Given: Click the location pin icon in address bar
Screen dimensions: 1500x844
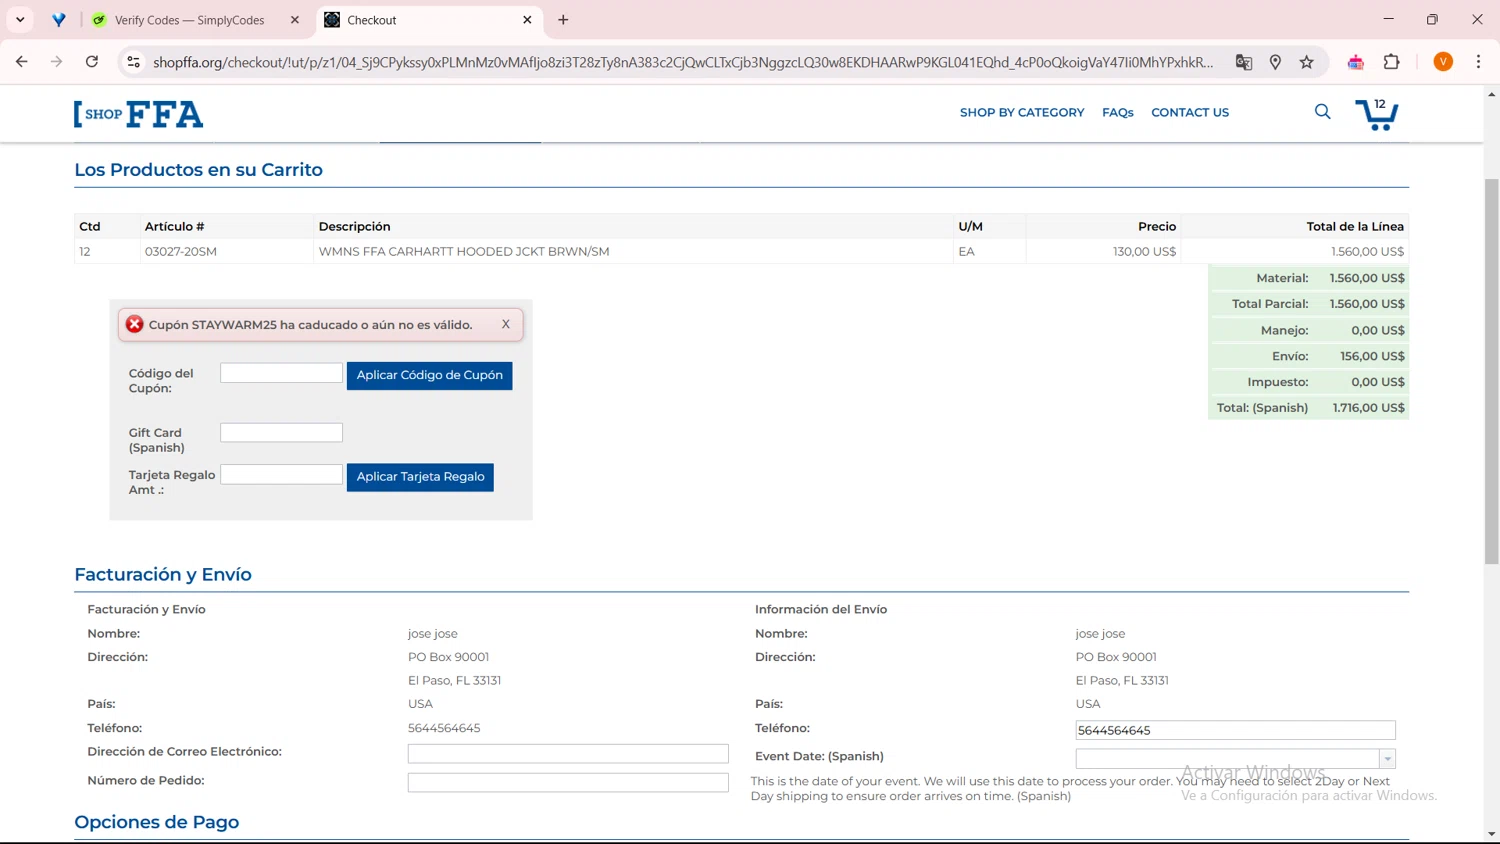Looking at the screenshot, I should [x=1275, y=62].
